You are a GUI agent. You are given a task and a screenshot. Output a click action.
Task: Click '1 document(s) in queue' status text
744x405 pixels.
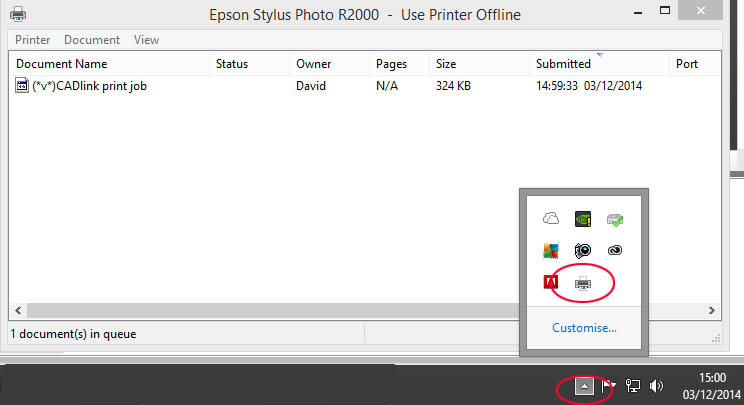73,334
